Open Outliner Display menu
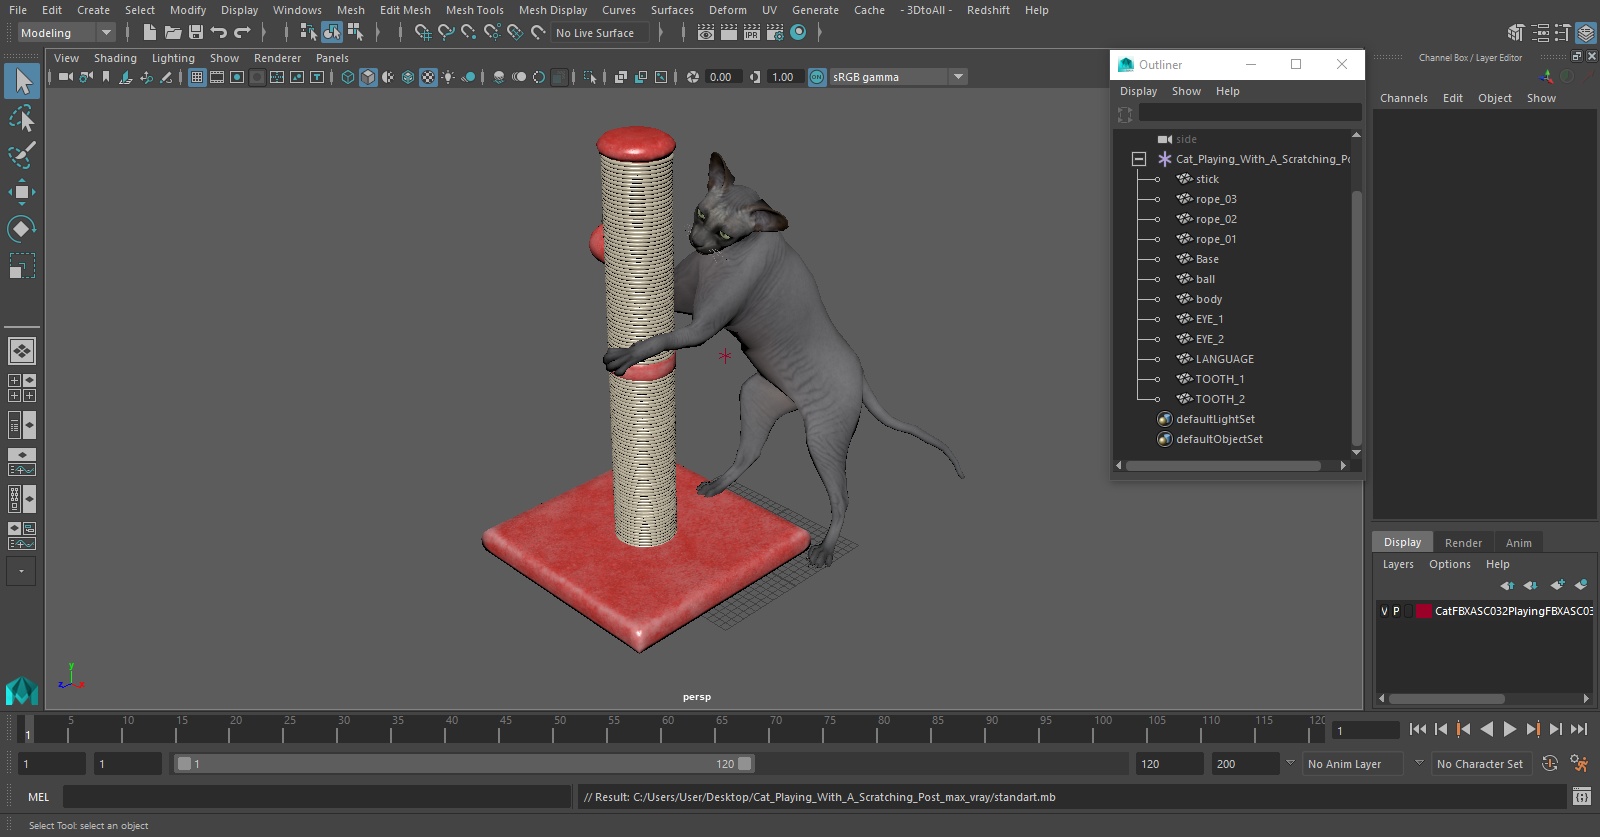1600x837 pixels. coord(1138,91)
